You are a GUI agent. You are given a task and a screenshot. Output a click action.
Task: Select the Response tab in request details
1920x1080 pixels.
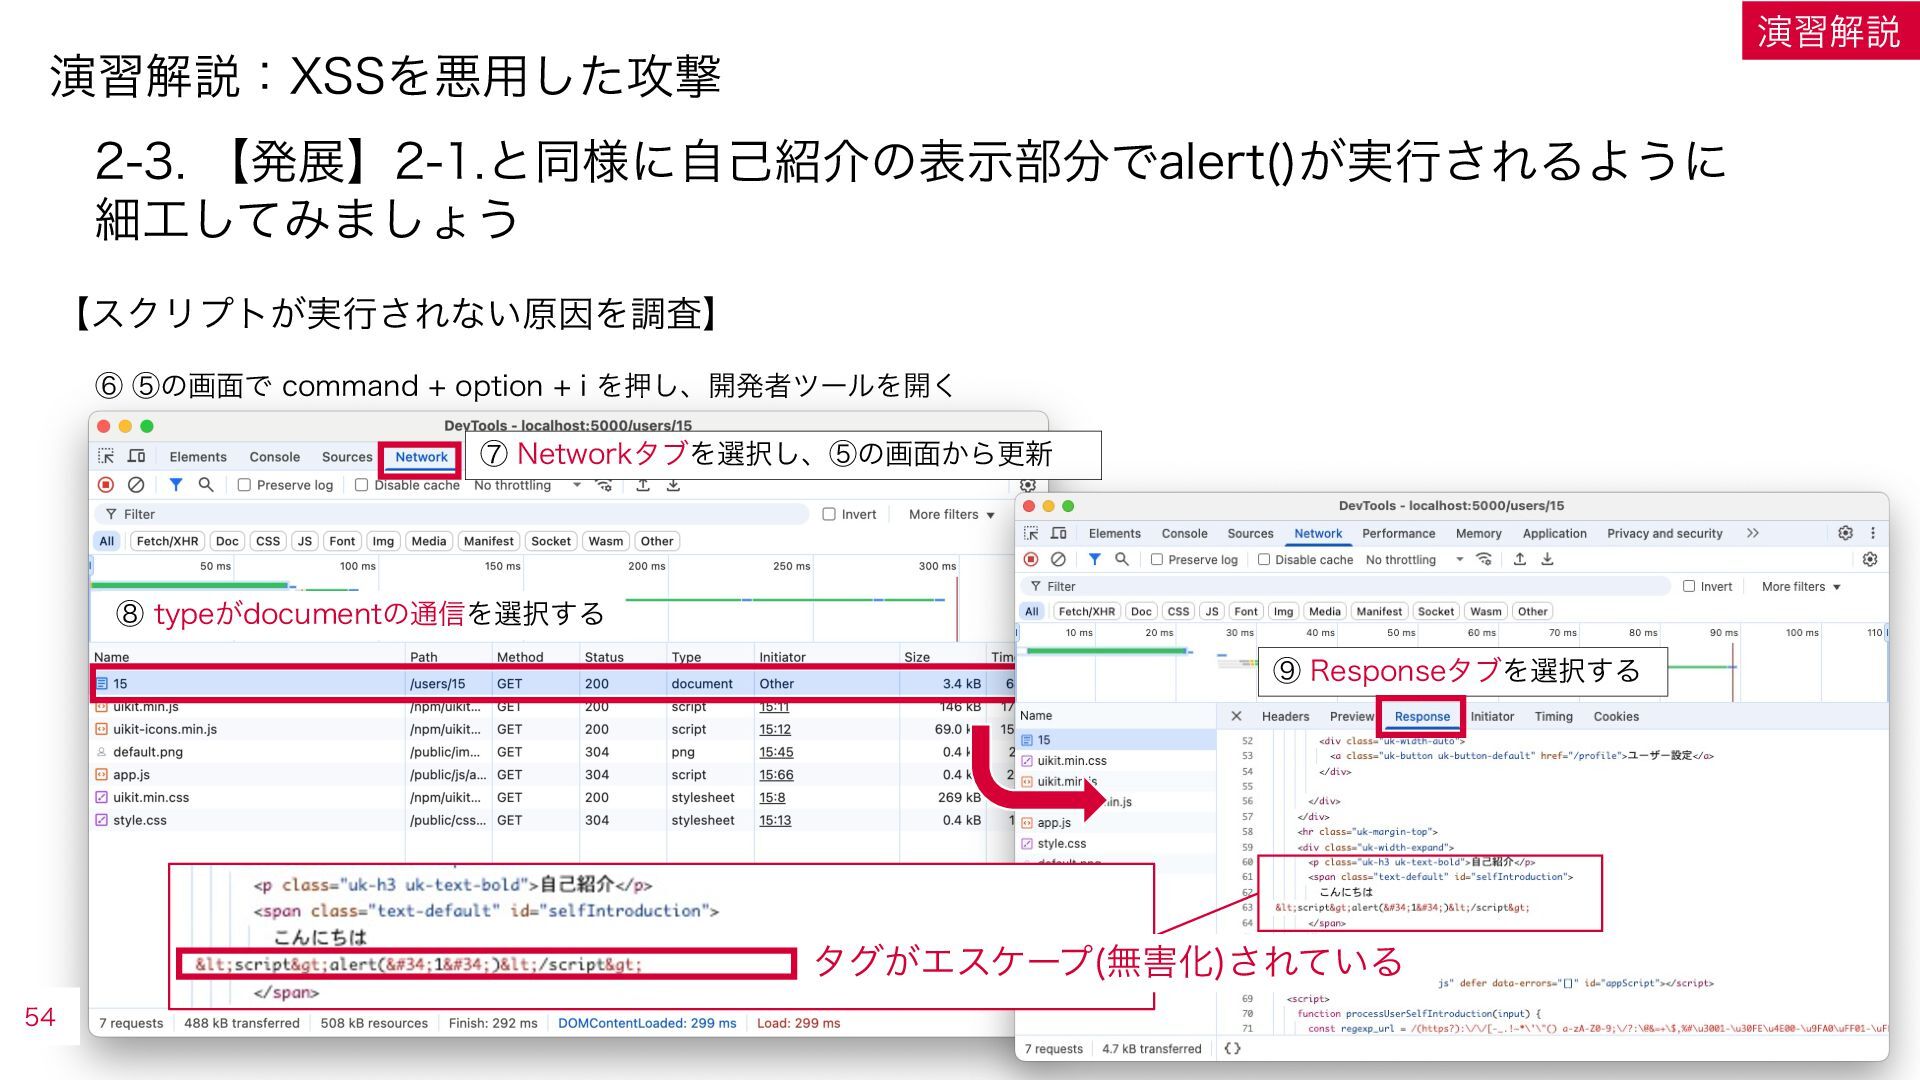[1422, 717]
